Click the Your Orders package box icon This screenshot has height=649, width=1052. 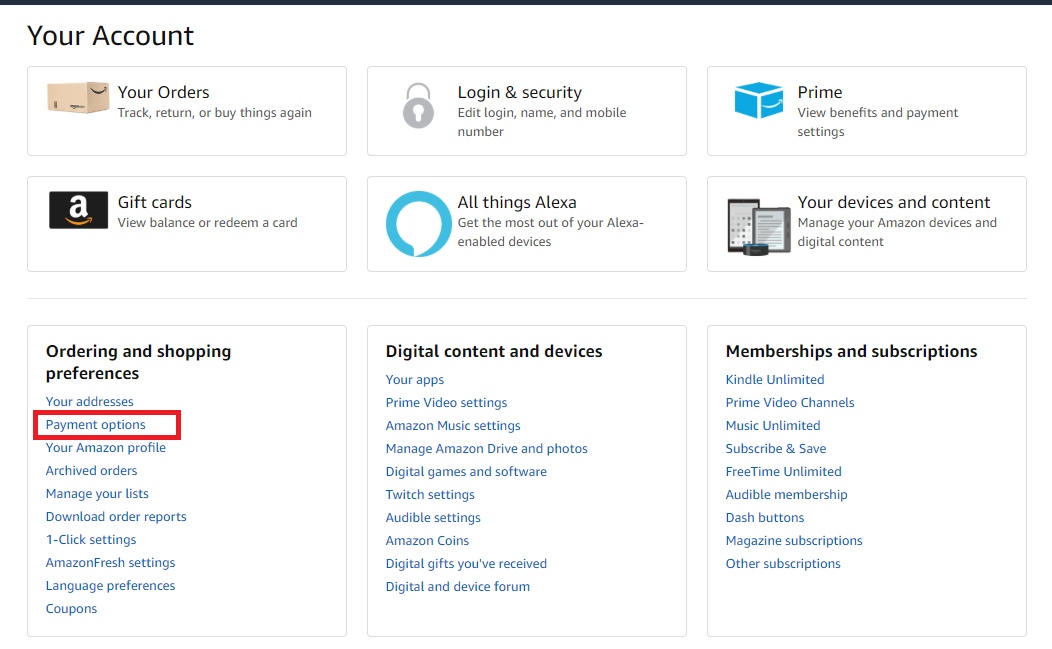(x=78, y=98)
